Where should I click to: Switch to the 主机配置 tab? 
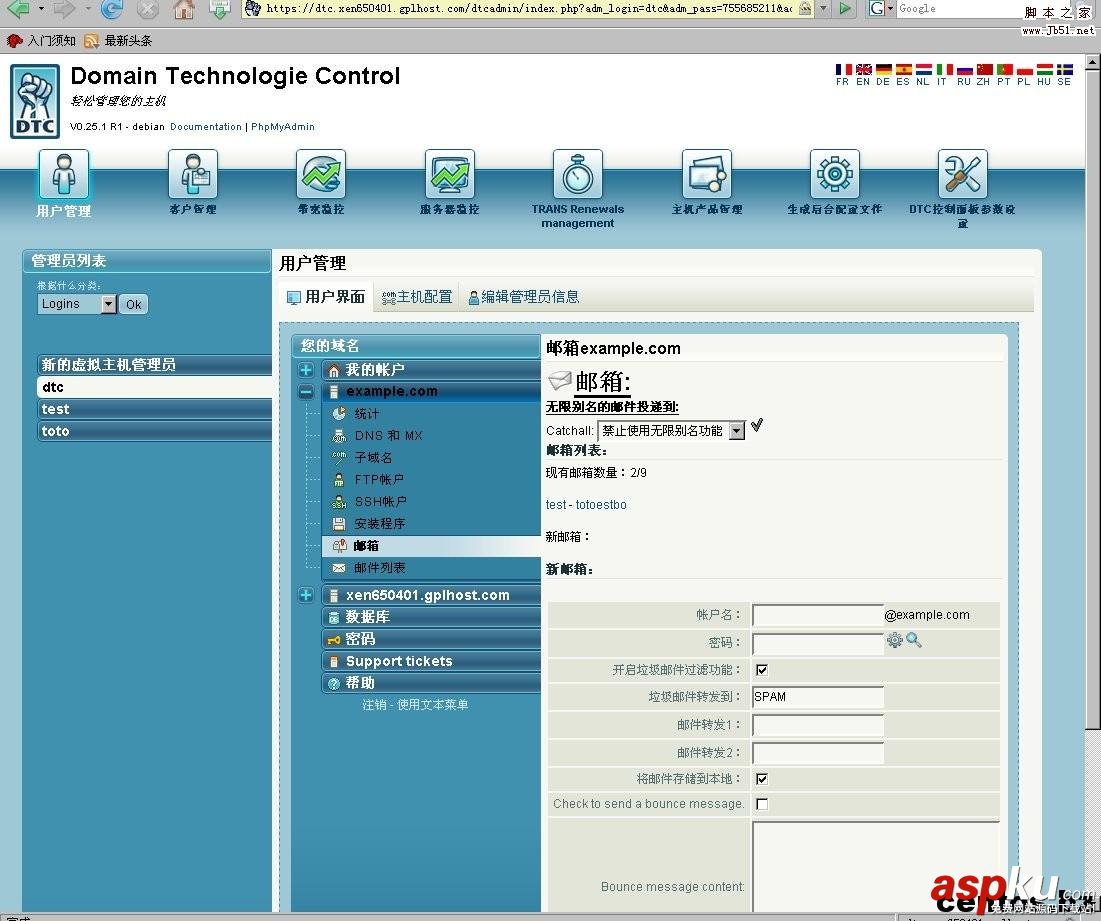(417, 297)
